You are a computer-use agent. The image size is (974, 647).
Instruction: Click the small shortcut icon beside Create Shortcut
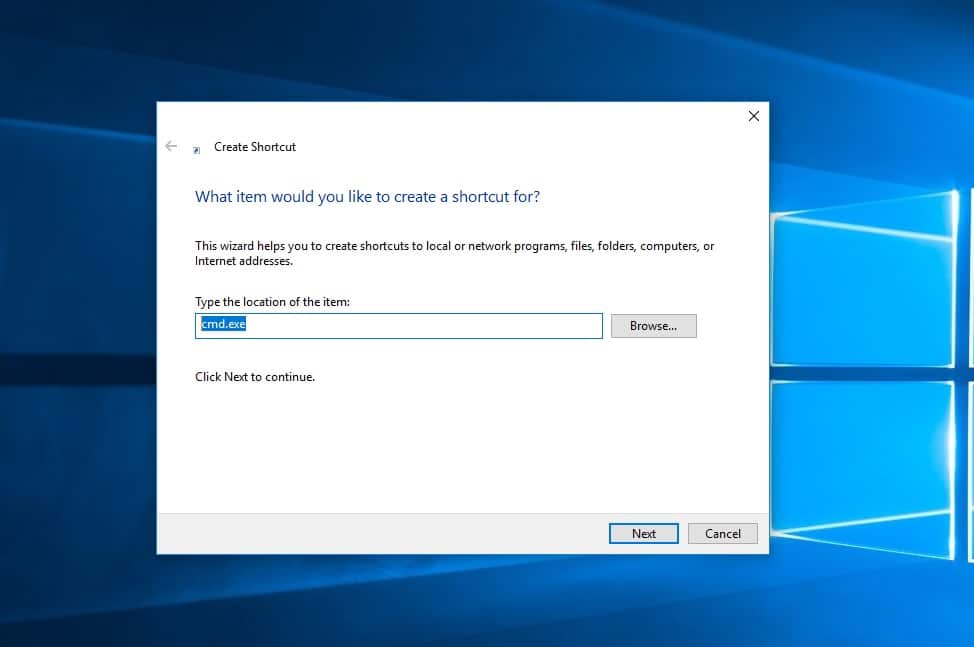(196, 149)
